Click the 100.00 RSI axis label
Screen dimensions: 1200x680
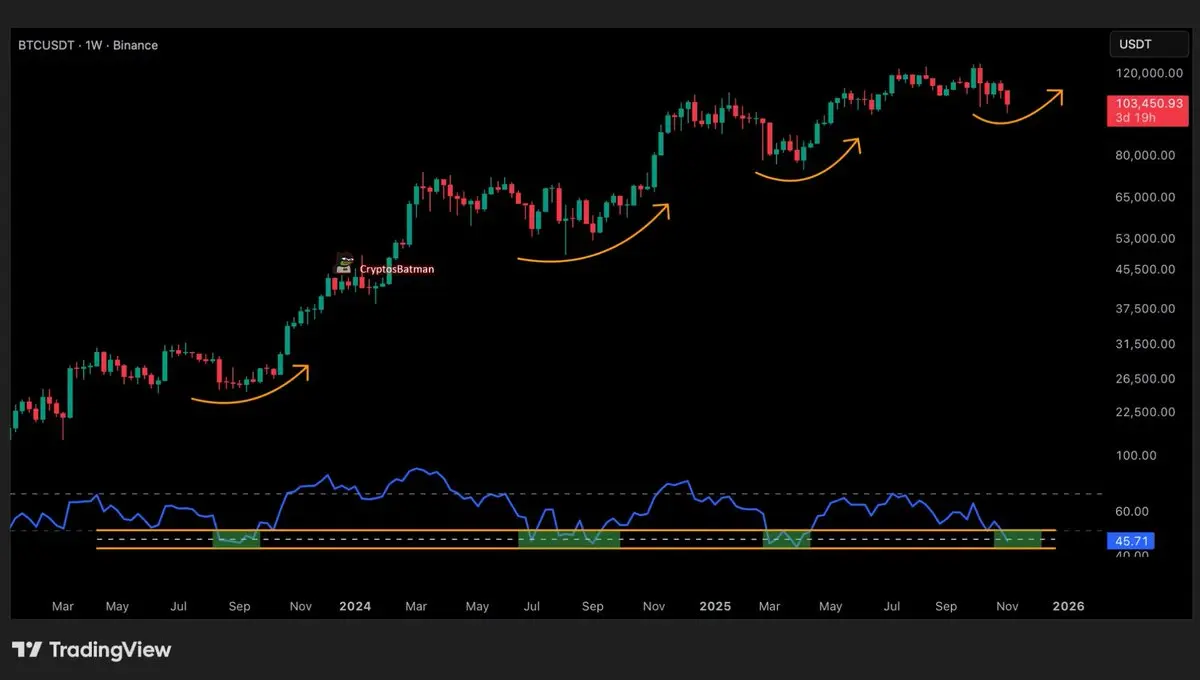1136,455
